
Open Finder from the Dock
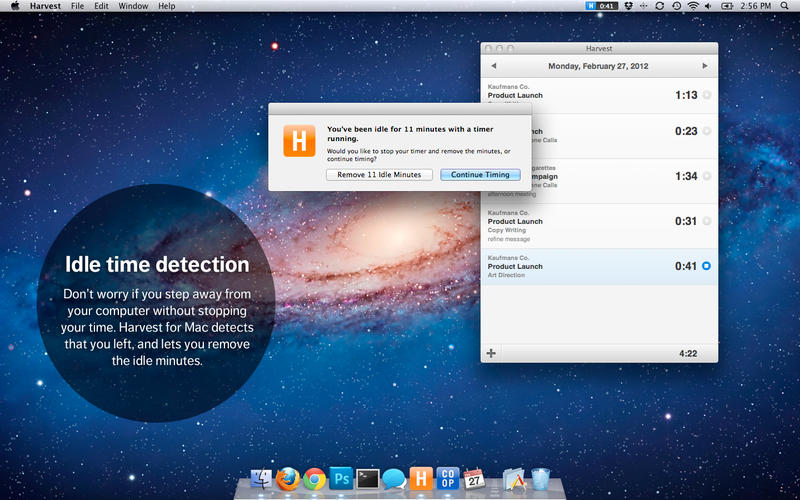[x=262, y=479]
